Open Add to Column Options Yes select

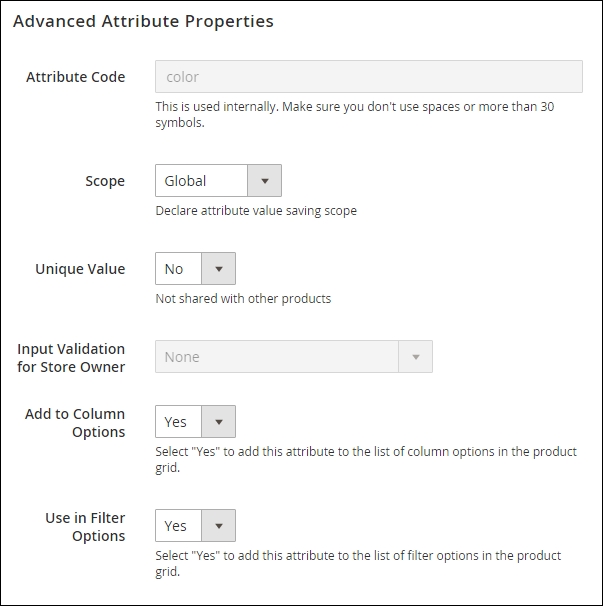click(x=179, y=422)
